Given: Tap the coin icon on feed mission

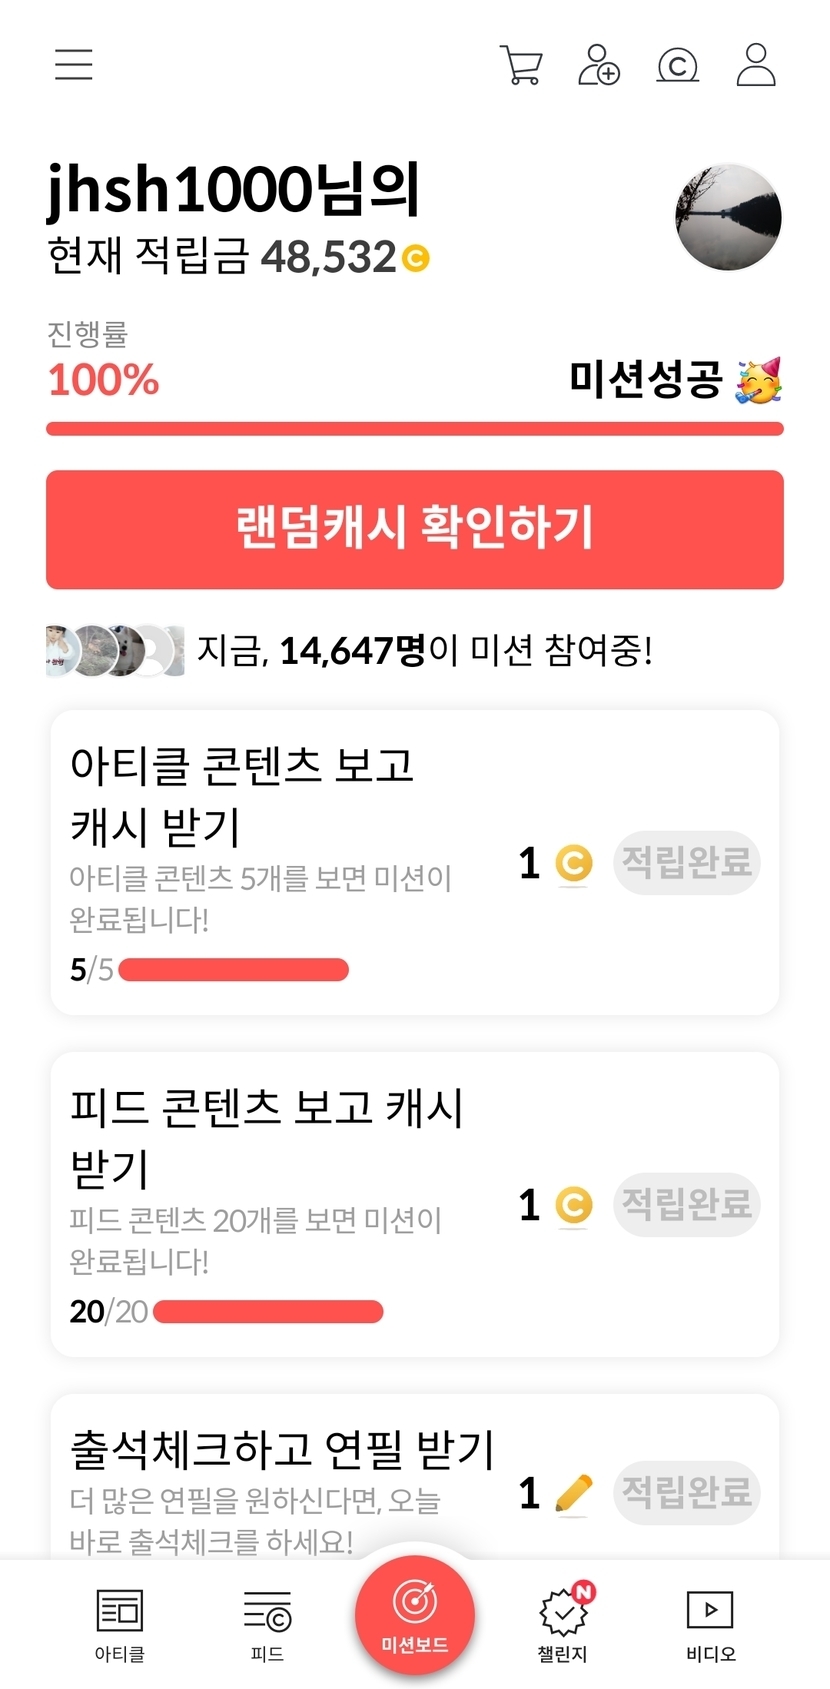Looking at the screenshot, I should (573, 1205).
